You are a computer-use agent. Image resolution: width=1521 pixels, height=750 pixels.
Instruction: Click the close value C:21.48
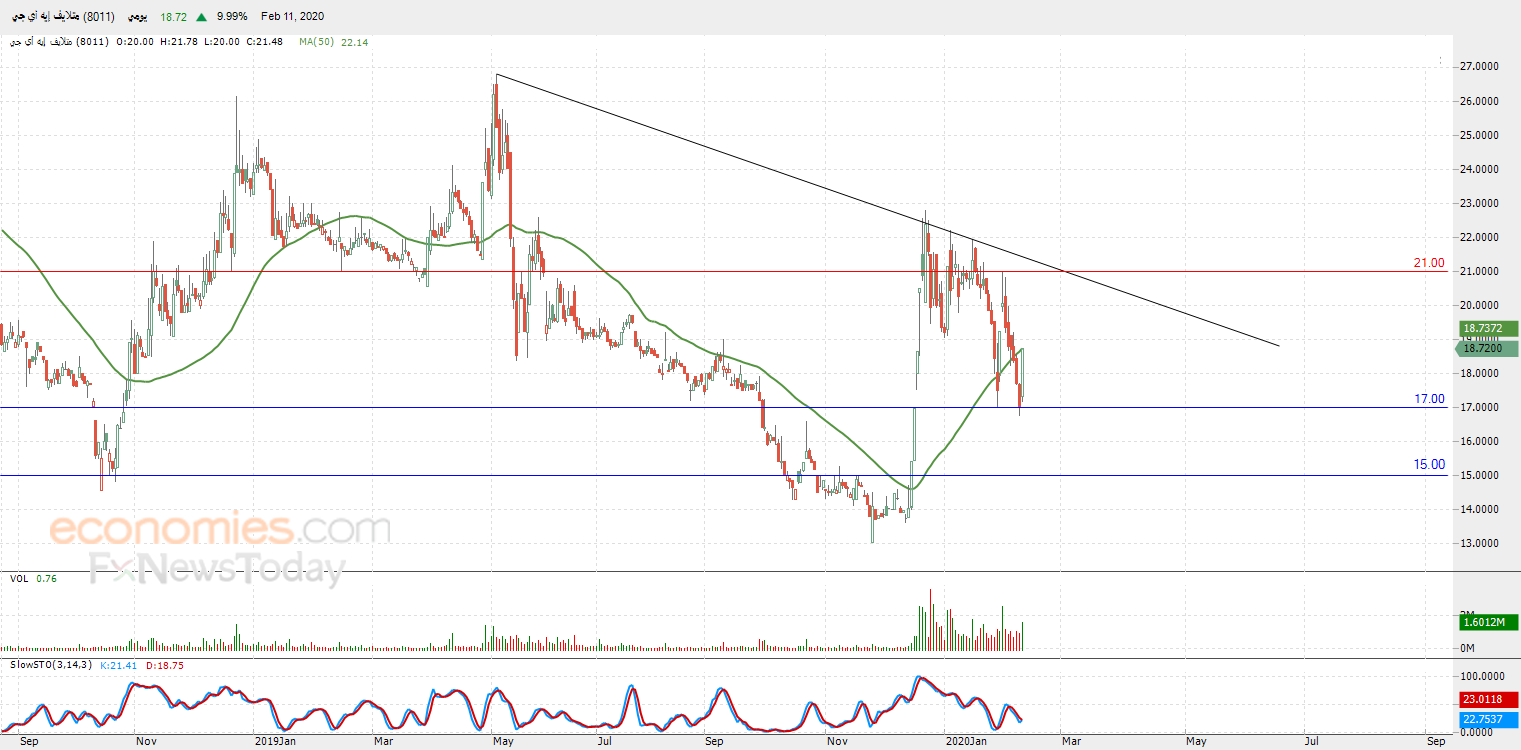265,43
